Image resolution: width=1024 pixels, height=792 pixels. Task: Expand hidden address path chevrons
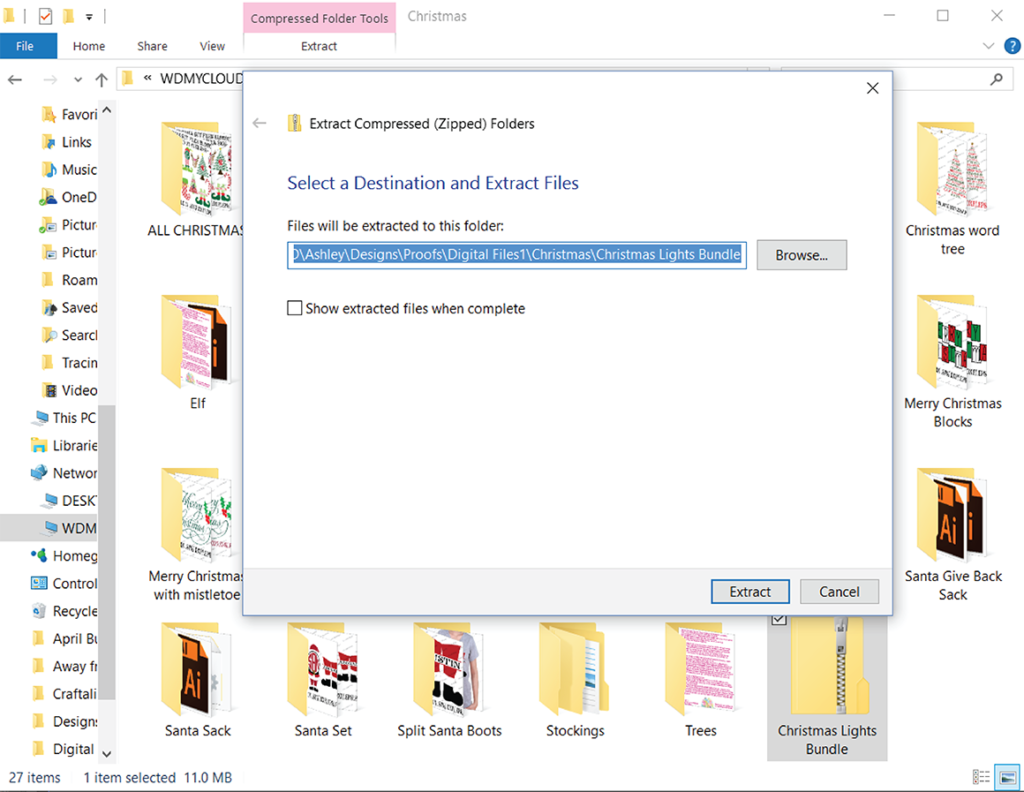[x=148, y=78]
